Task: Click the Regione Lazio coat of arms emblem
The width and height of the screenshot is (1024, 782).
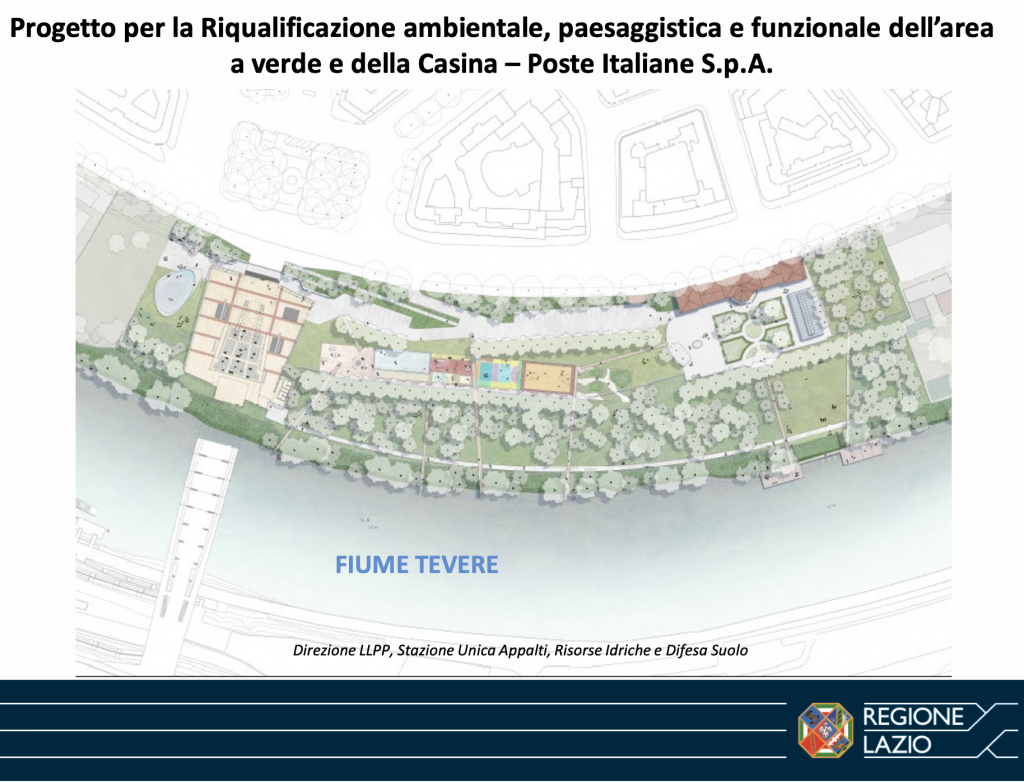Action: coord(825,730)
